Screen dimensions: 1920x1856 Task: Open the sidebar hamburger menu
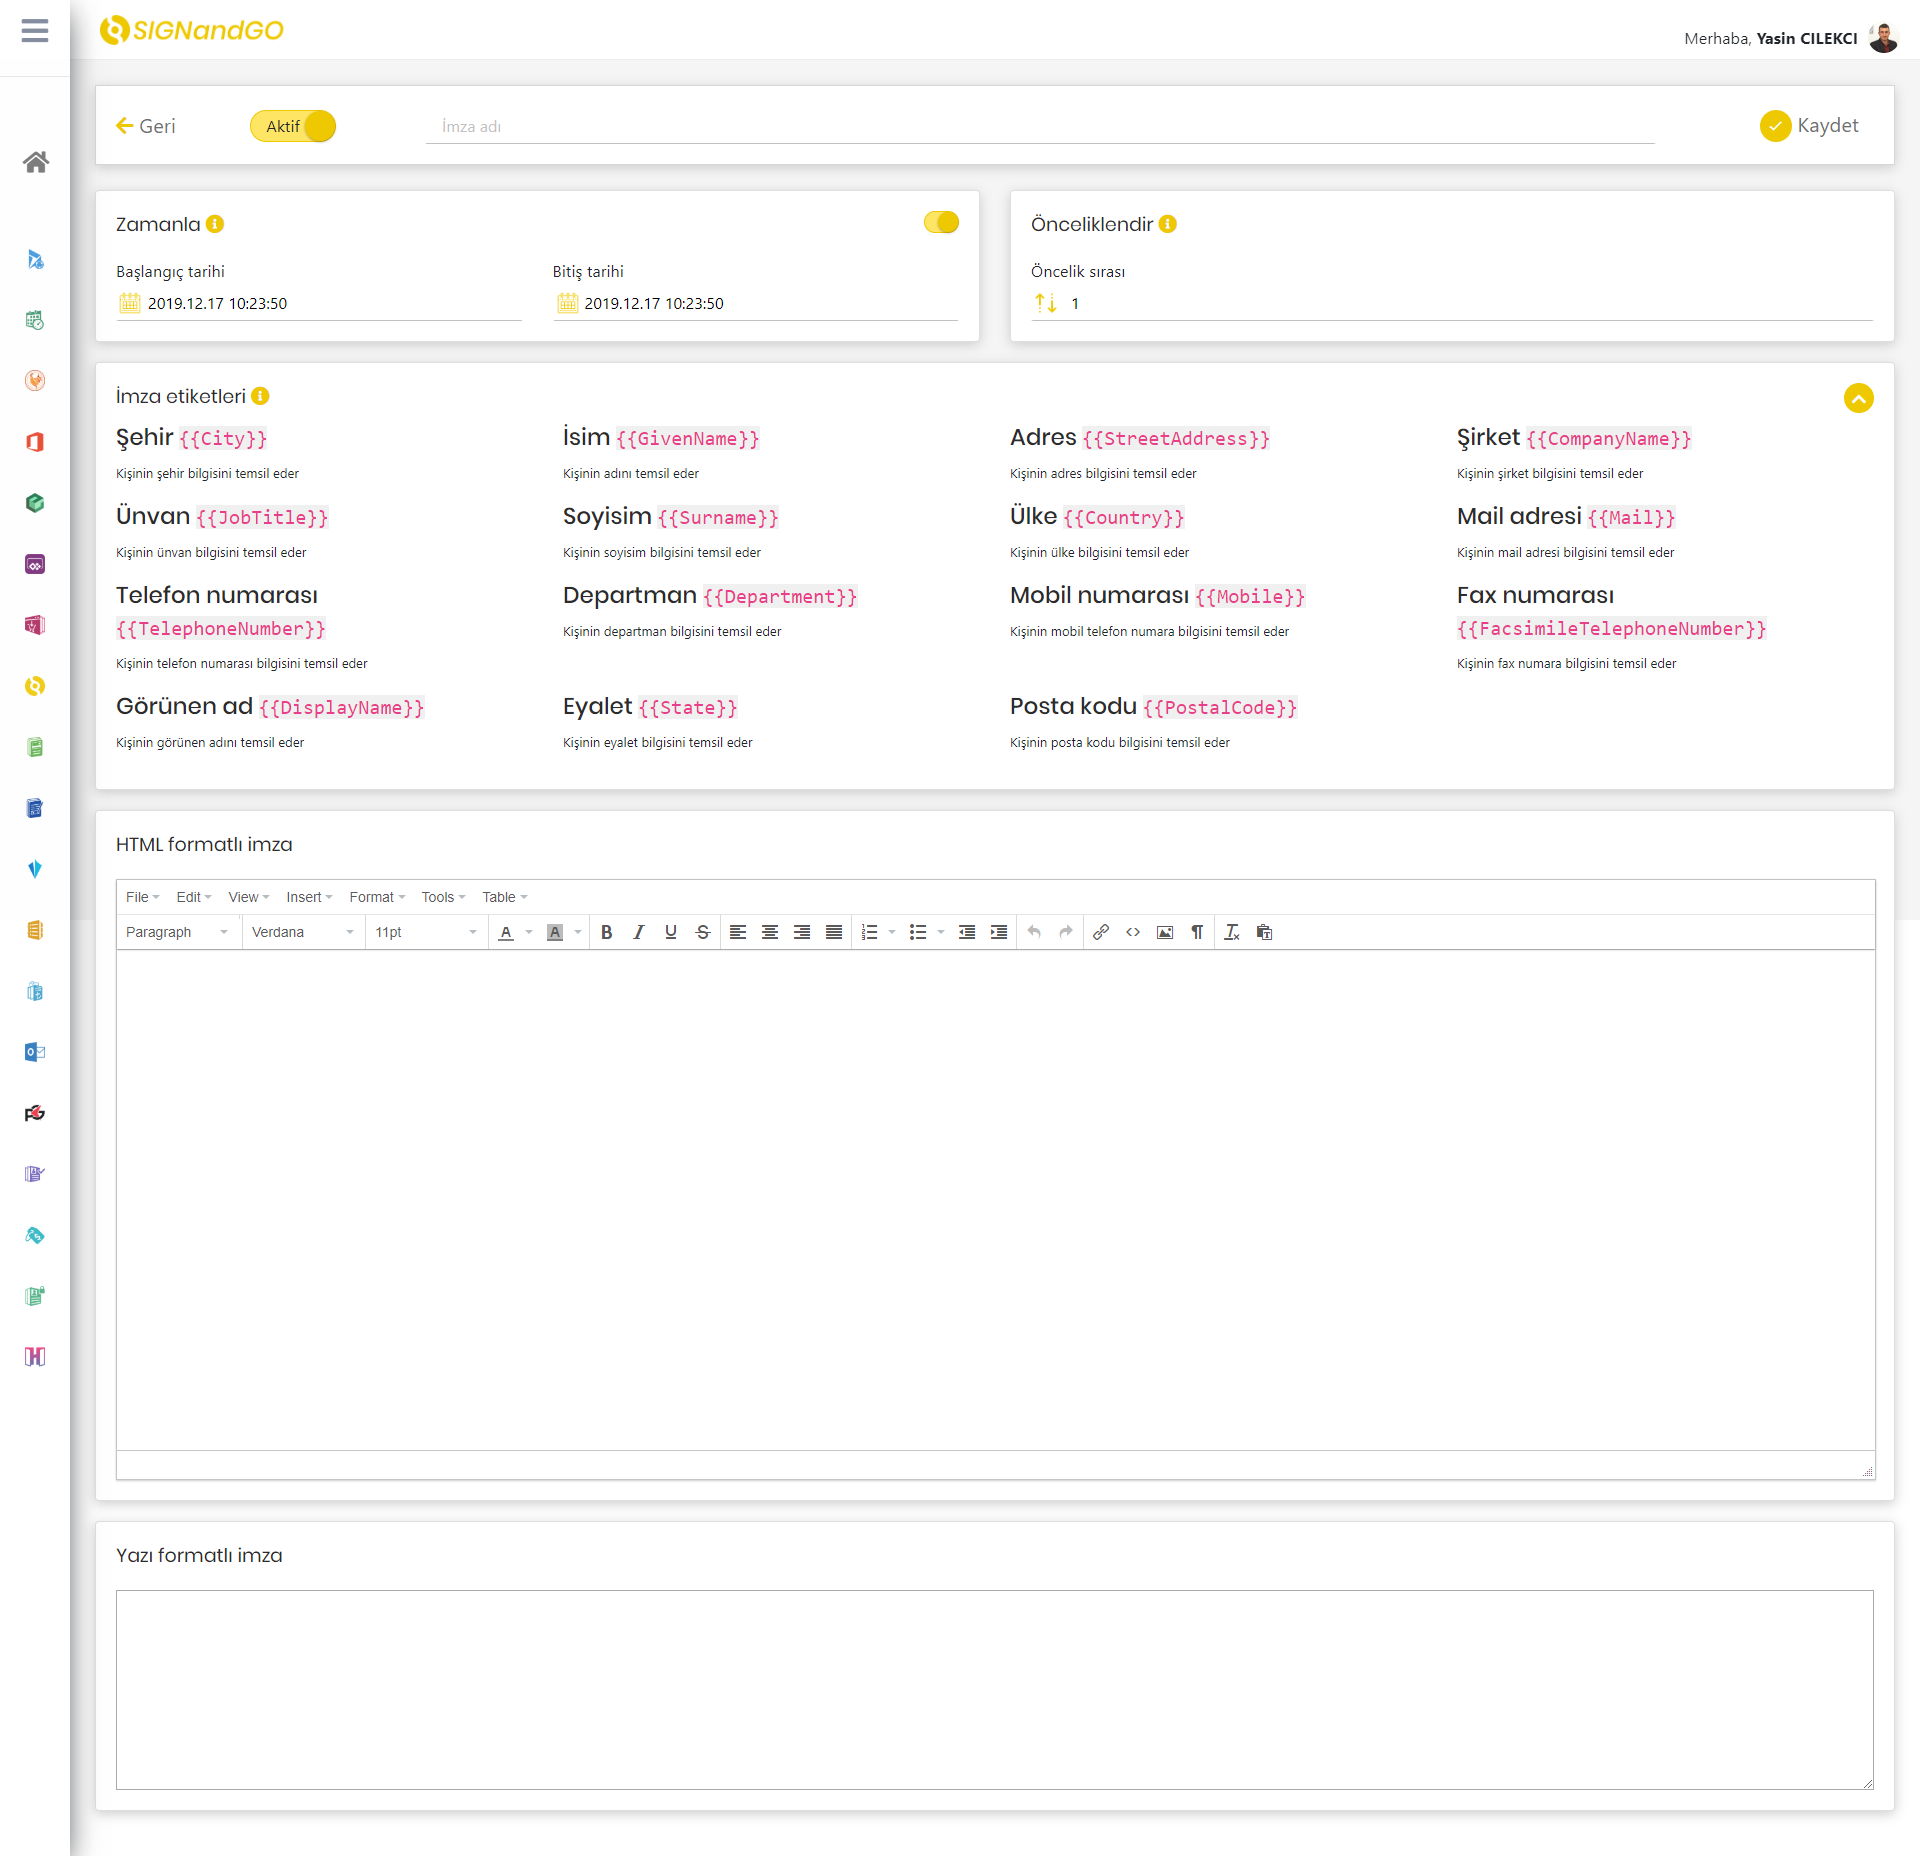[x=35, y=31]
